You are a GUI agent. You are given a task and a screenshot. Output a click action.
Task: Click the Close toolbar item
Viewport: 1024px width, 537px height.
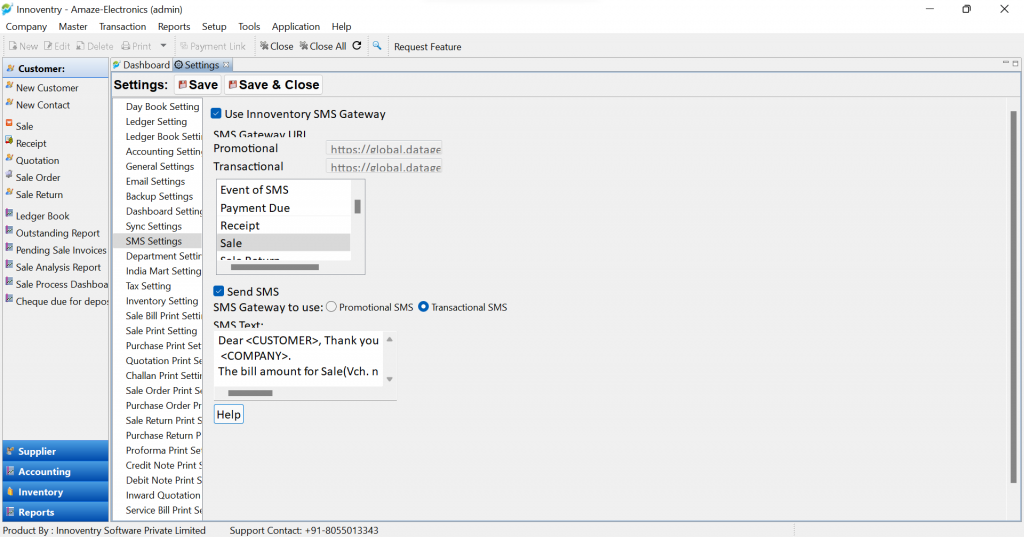tap(276, 46)
